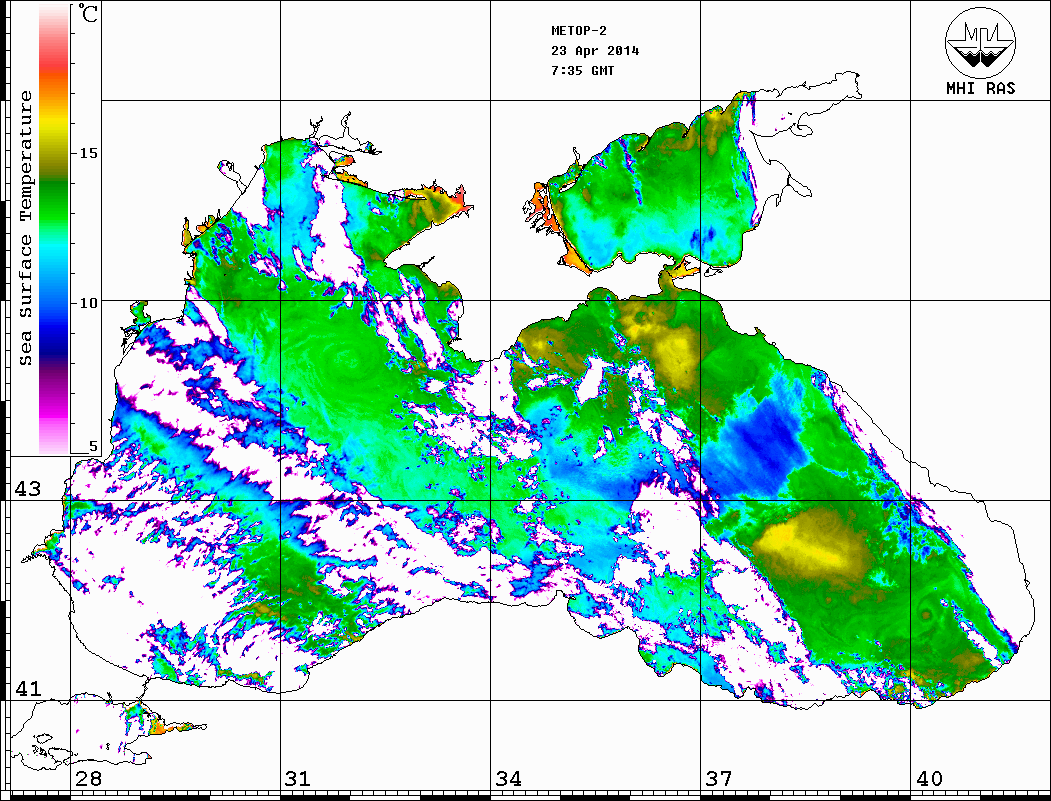Click longitude label '40'
Image resolution: width=1051 pixels, height=801 pixels.
tap(929, 779)
